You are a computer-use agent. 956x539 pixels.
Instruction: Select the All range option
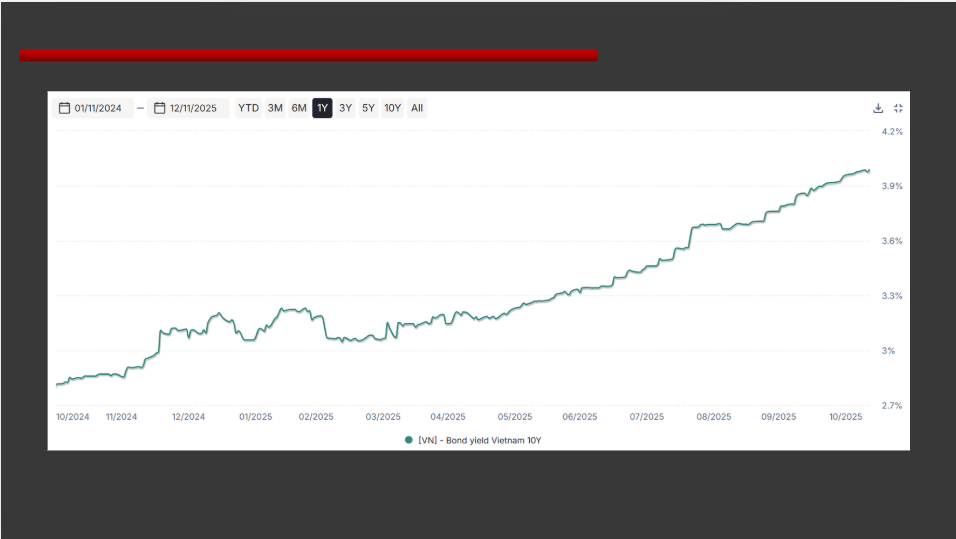417,108
